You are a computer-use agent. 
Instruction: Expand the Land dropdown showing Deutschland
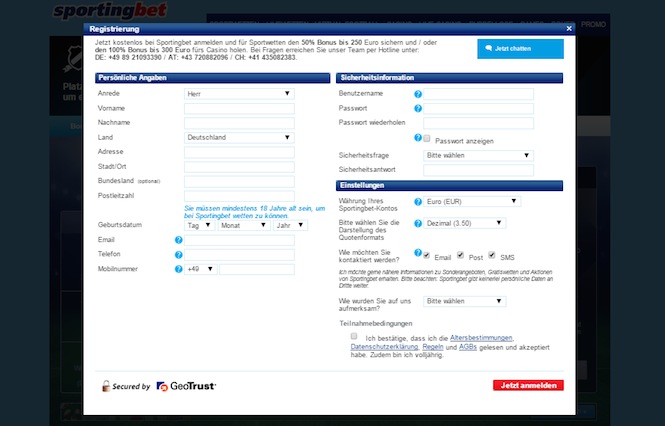coord(239,137)
